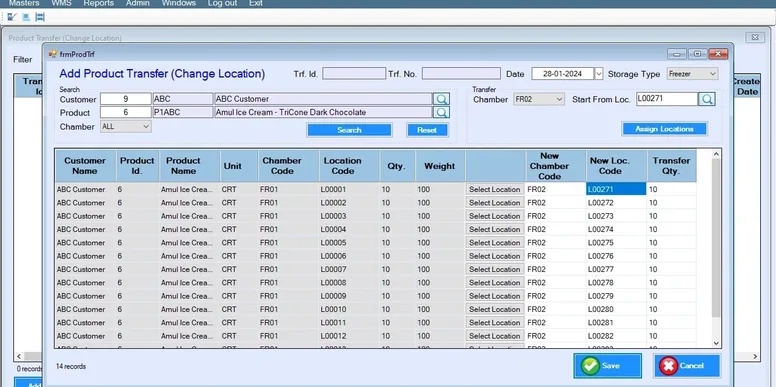Image resolution: width=776 pixels, height=387 pixels.
Task: Click New Chamber Code cell in row L00007
Action: coord(556,269)
